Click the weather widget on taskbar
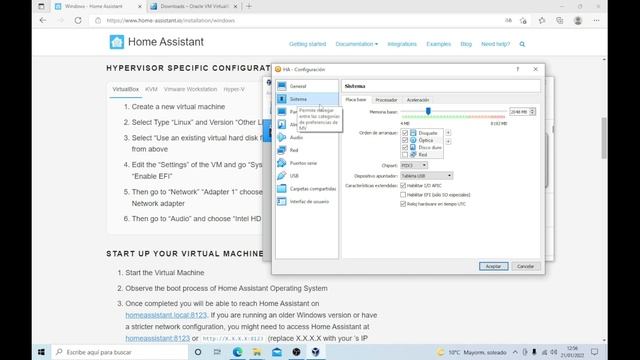The image size is (640, 360). pyautogui.click(x=471, y=352)
